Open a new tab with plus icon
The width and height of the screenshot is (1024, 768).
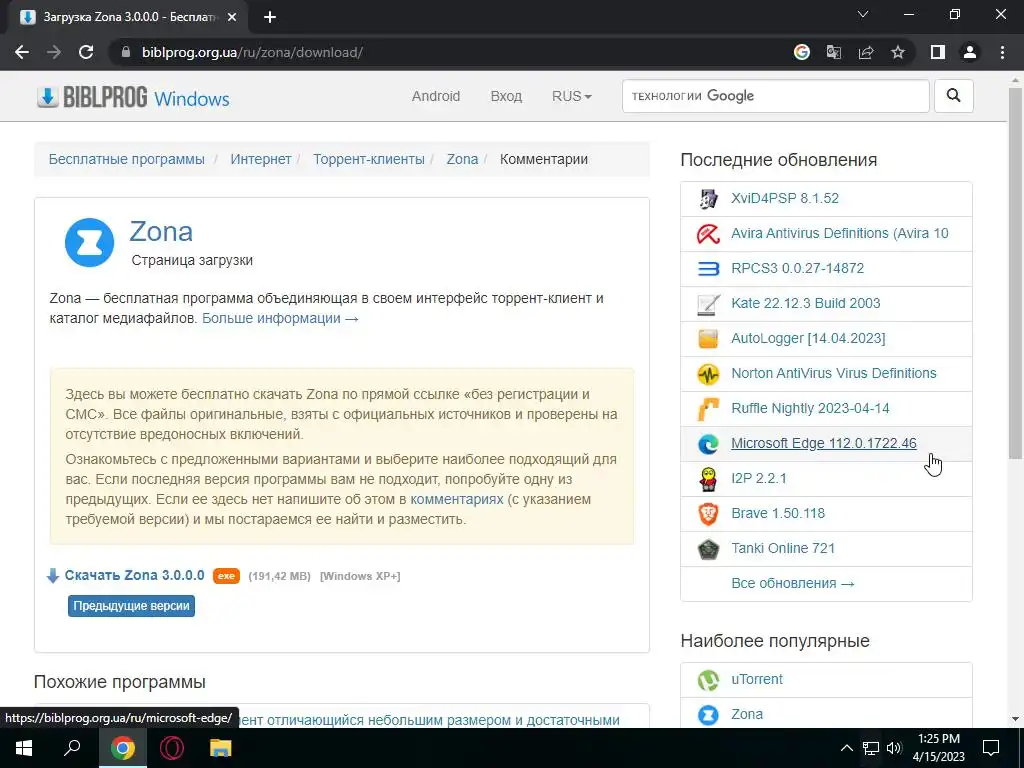click(270, 18)
